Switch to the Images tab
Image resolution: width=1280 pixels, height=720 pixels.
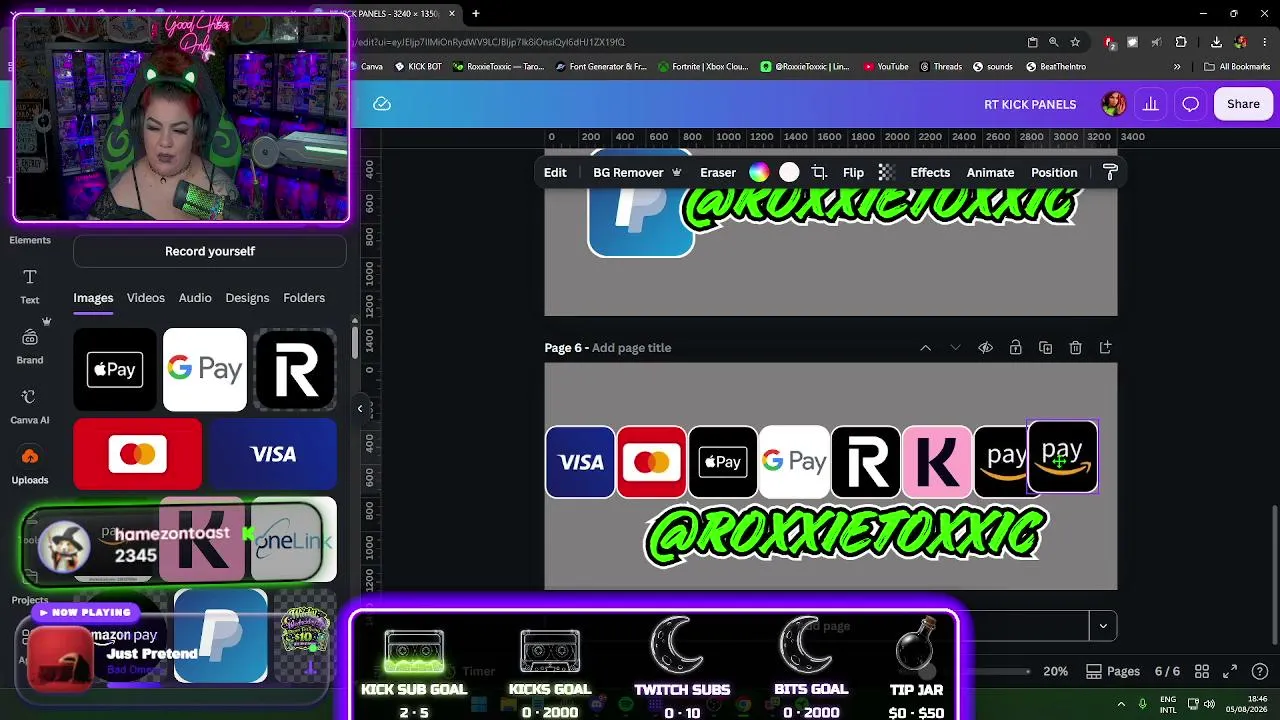pyautogui.click(x=93, y=298)
